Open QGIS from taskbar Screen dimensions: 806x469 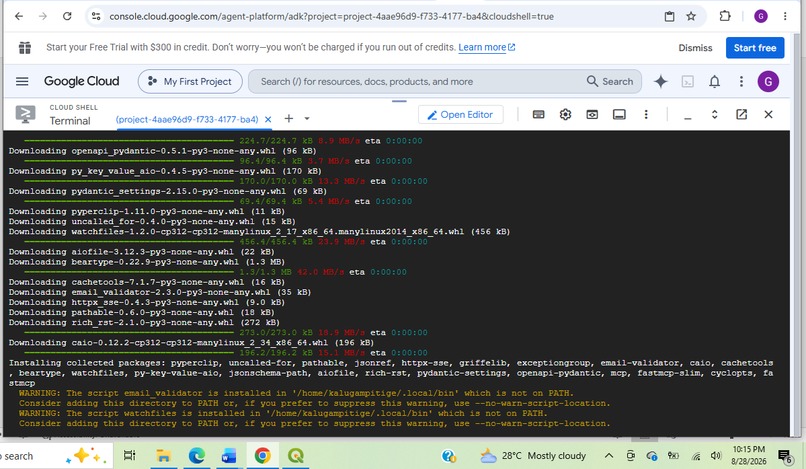pos(296,456)
